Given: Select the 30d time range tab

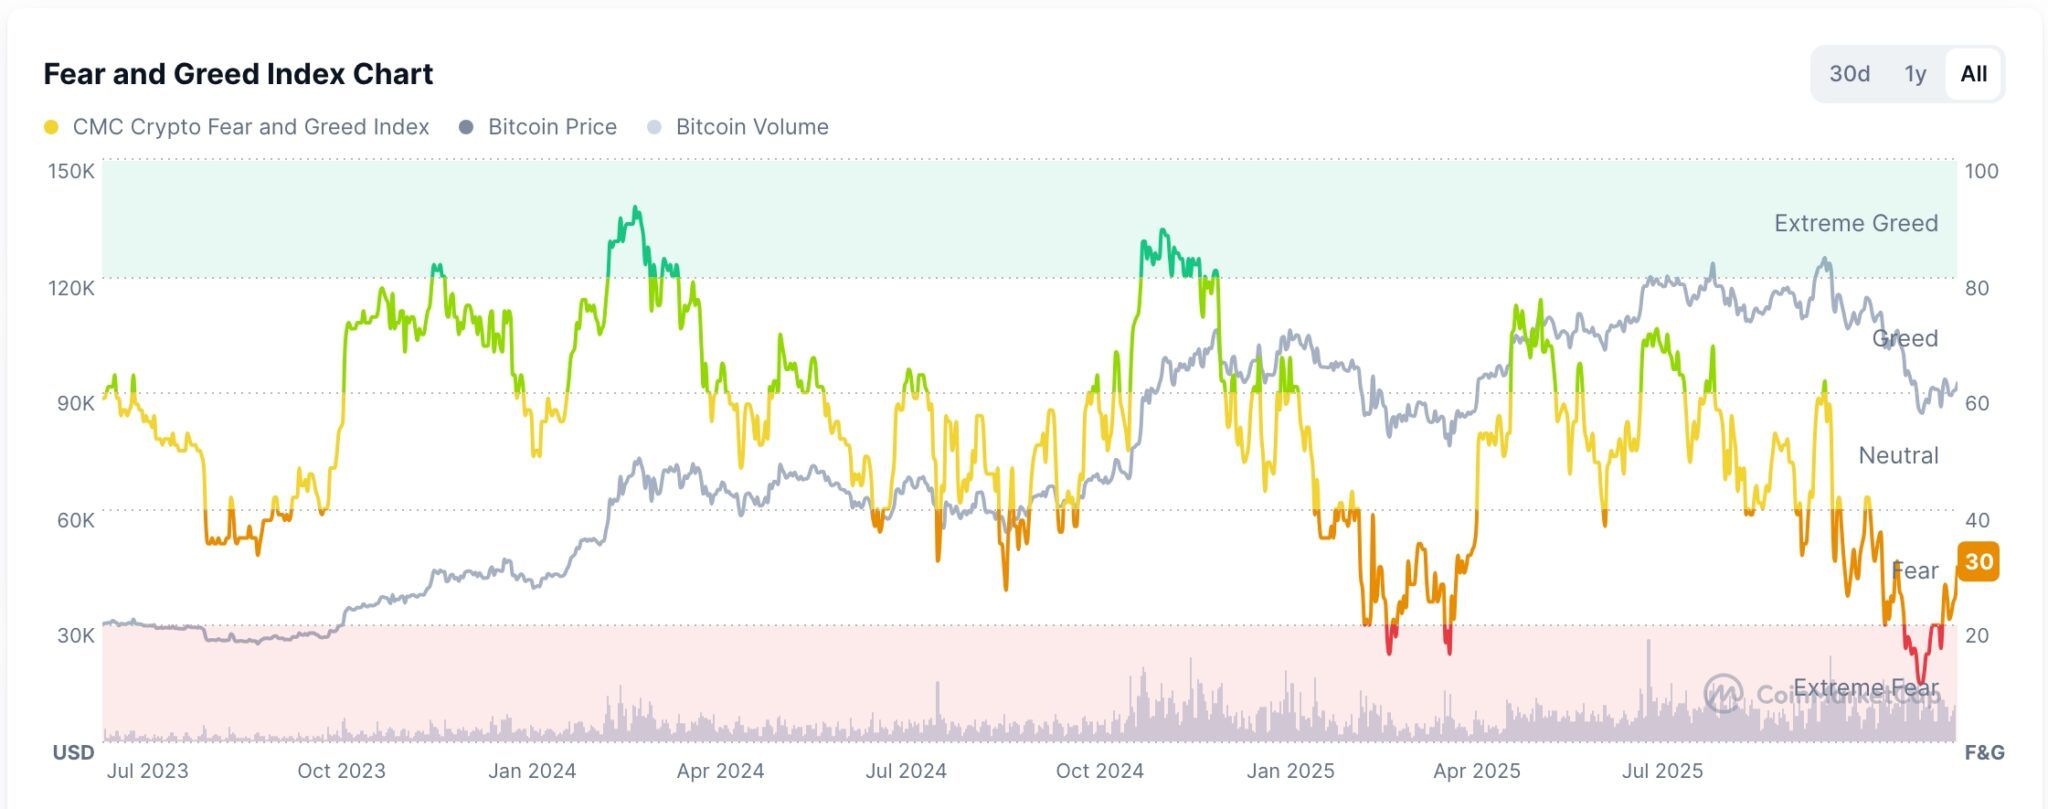Looking at the screenshot, I should tap(1849, 74).
